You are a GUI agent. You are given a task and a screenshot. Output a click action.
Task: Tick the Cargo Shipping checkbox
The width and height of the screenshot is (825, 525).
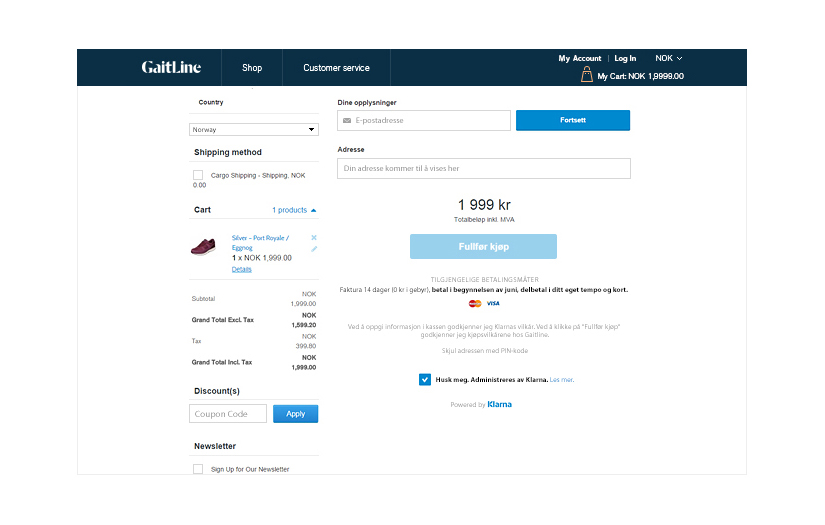click(x=198, y=175)
